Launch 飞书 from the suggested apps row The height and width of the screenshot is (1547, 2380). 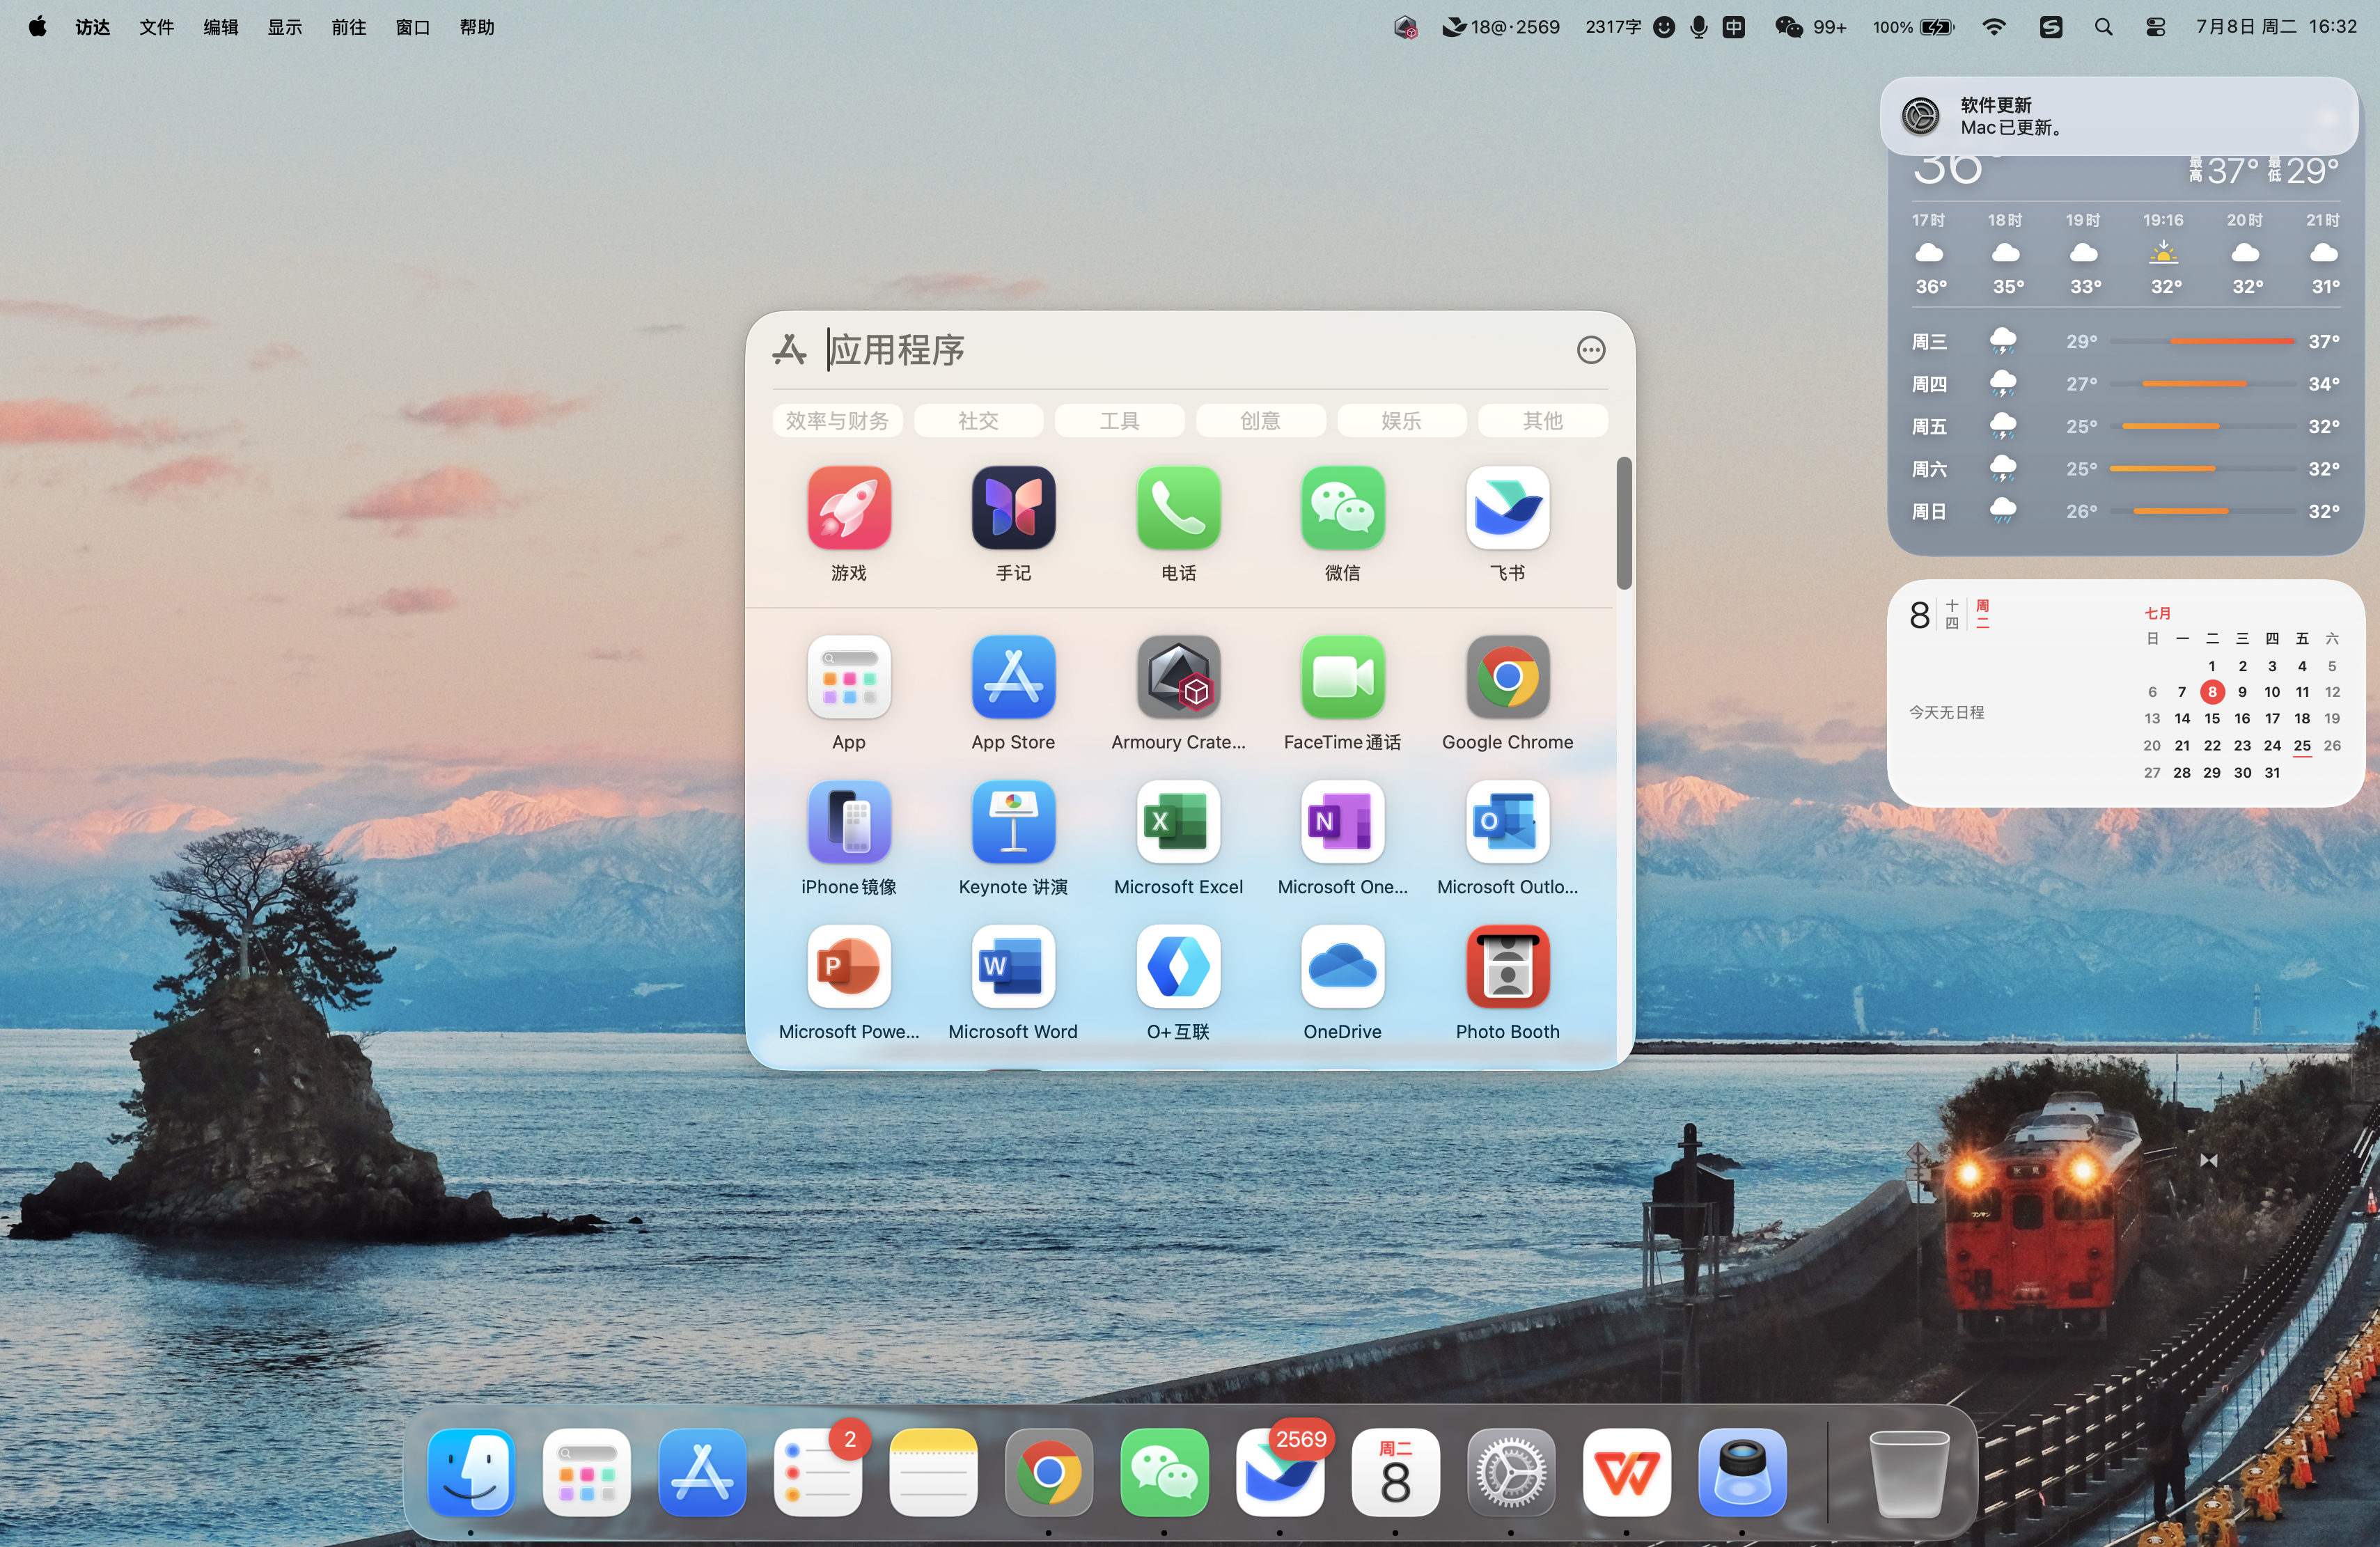click(1507, 508)
